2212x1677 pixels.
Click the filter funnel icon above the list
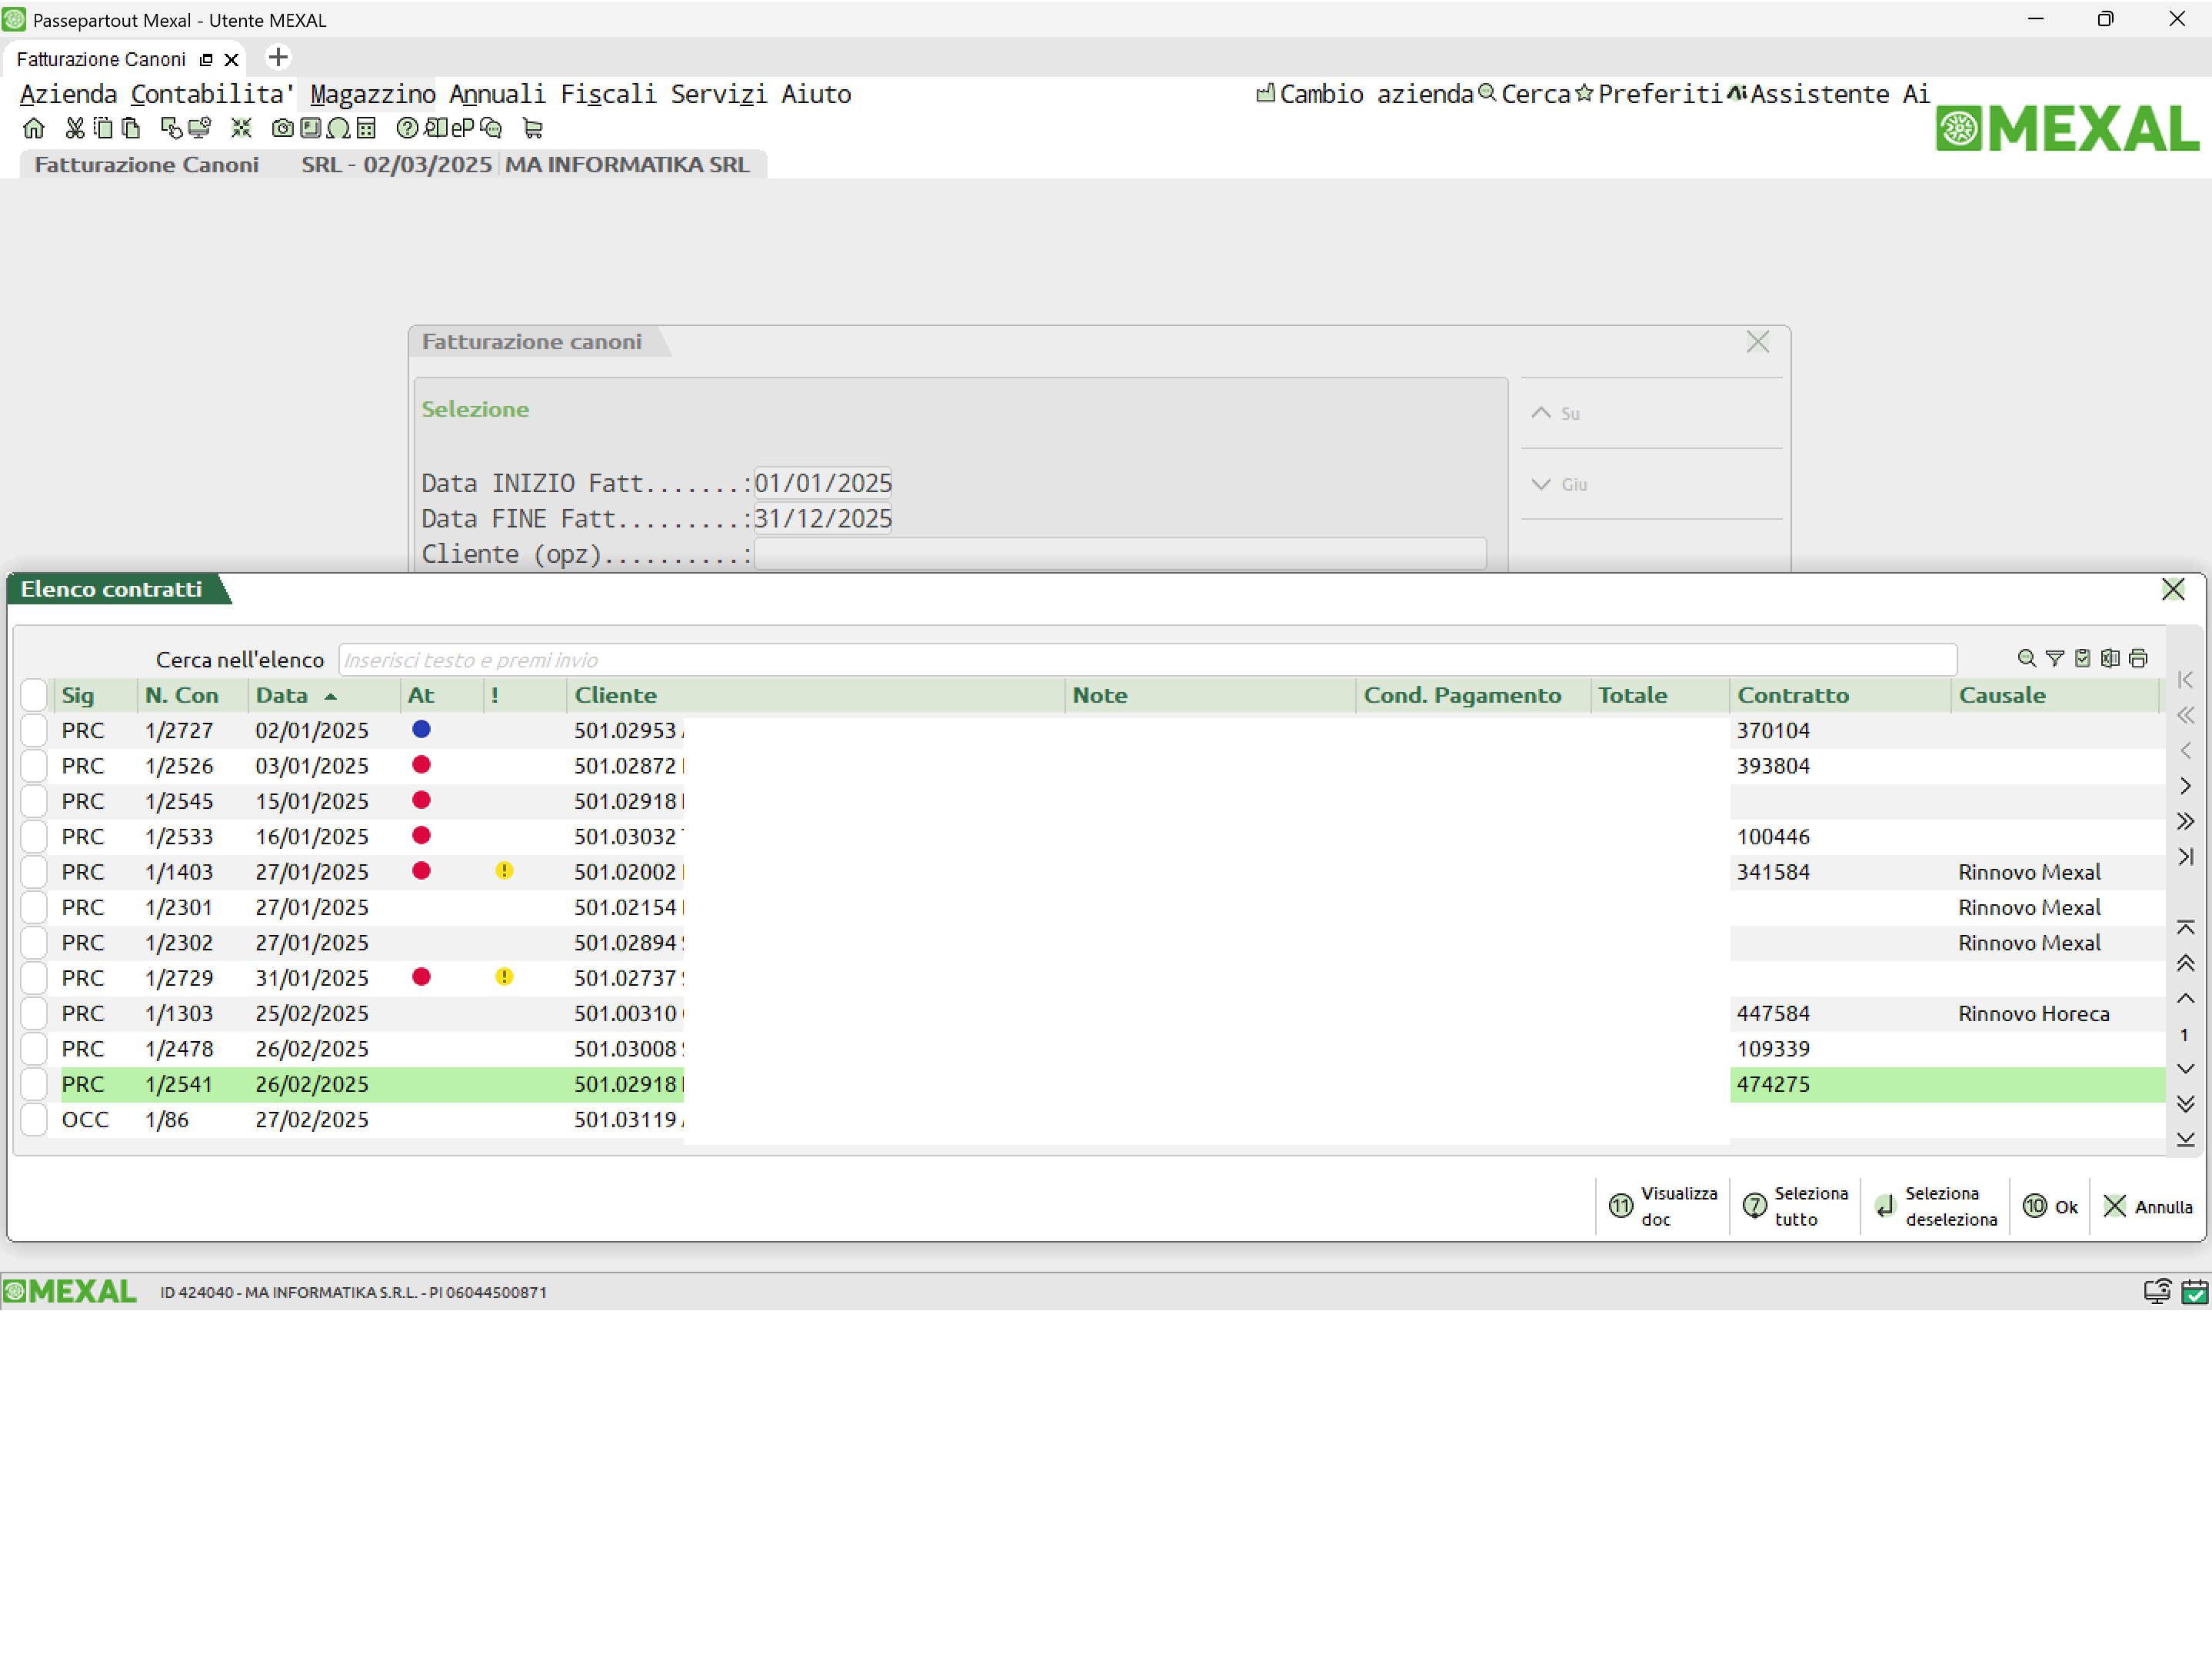2054,658
